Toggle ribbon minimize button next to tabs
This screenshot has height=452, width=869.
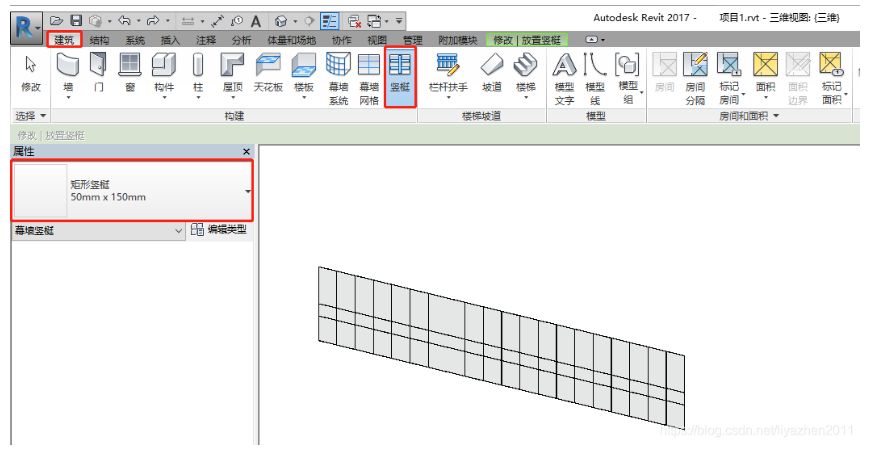pos(591,40)
